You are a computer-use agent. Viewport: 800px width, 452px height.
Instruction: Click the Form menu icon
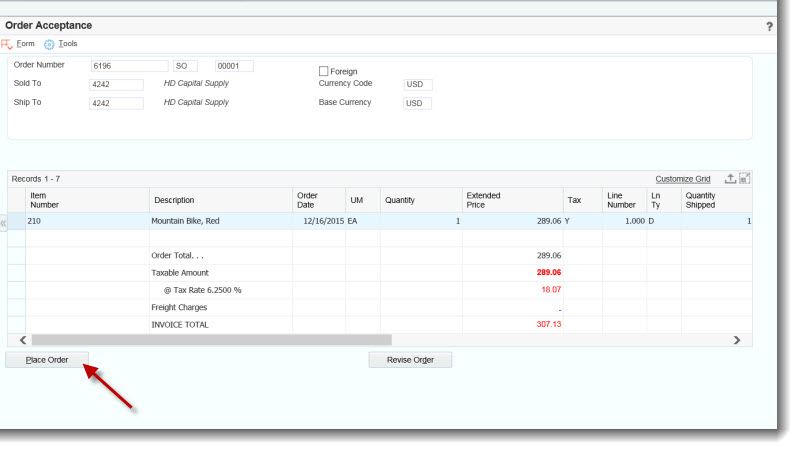click(x=7, y=44)
